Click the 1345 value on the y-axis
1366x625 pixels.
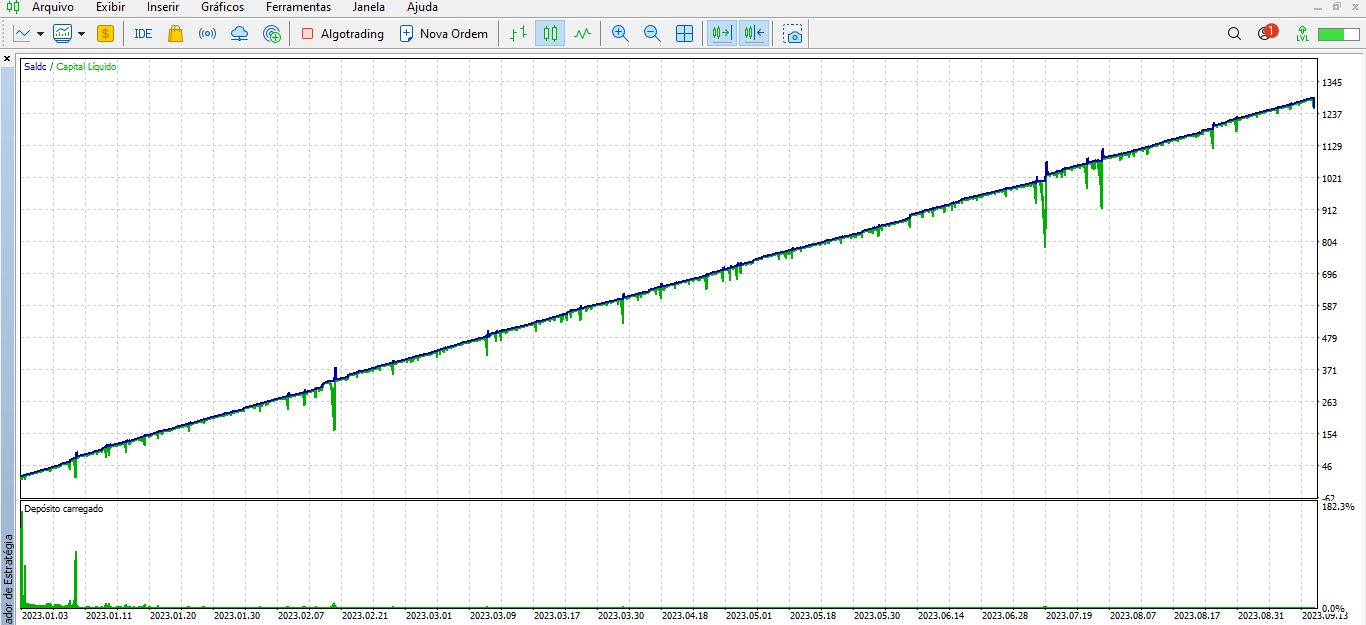point(1332,82)
